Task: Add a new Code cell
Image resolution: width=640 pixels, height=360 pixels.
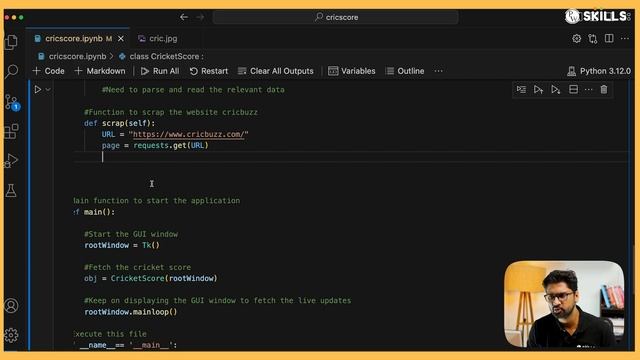Action: point(49,71)
